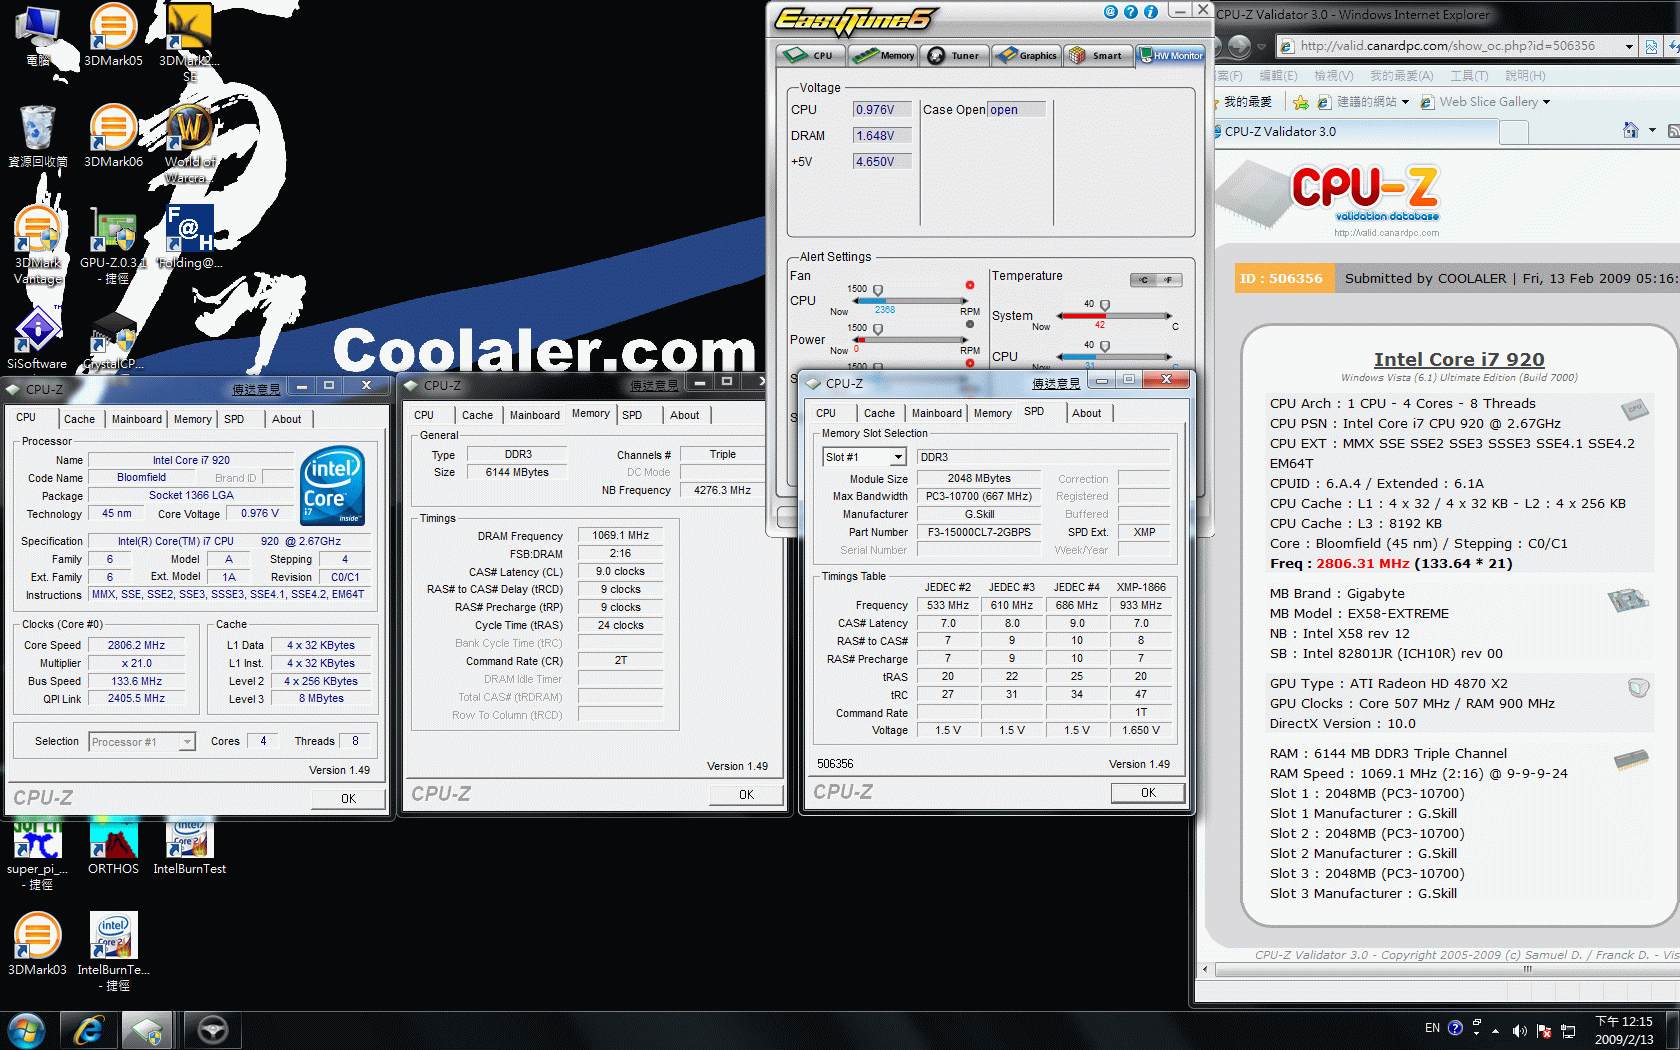Click the Windows Start orb
This screenshot has height=1050, width=1680.
pos(27,1030)
